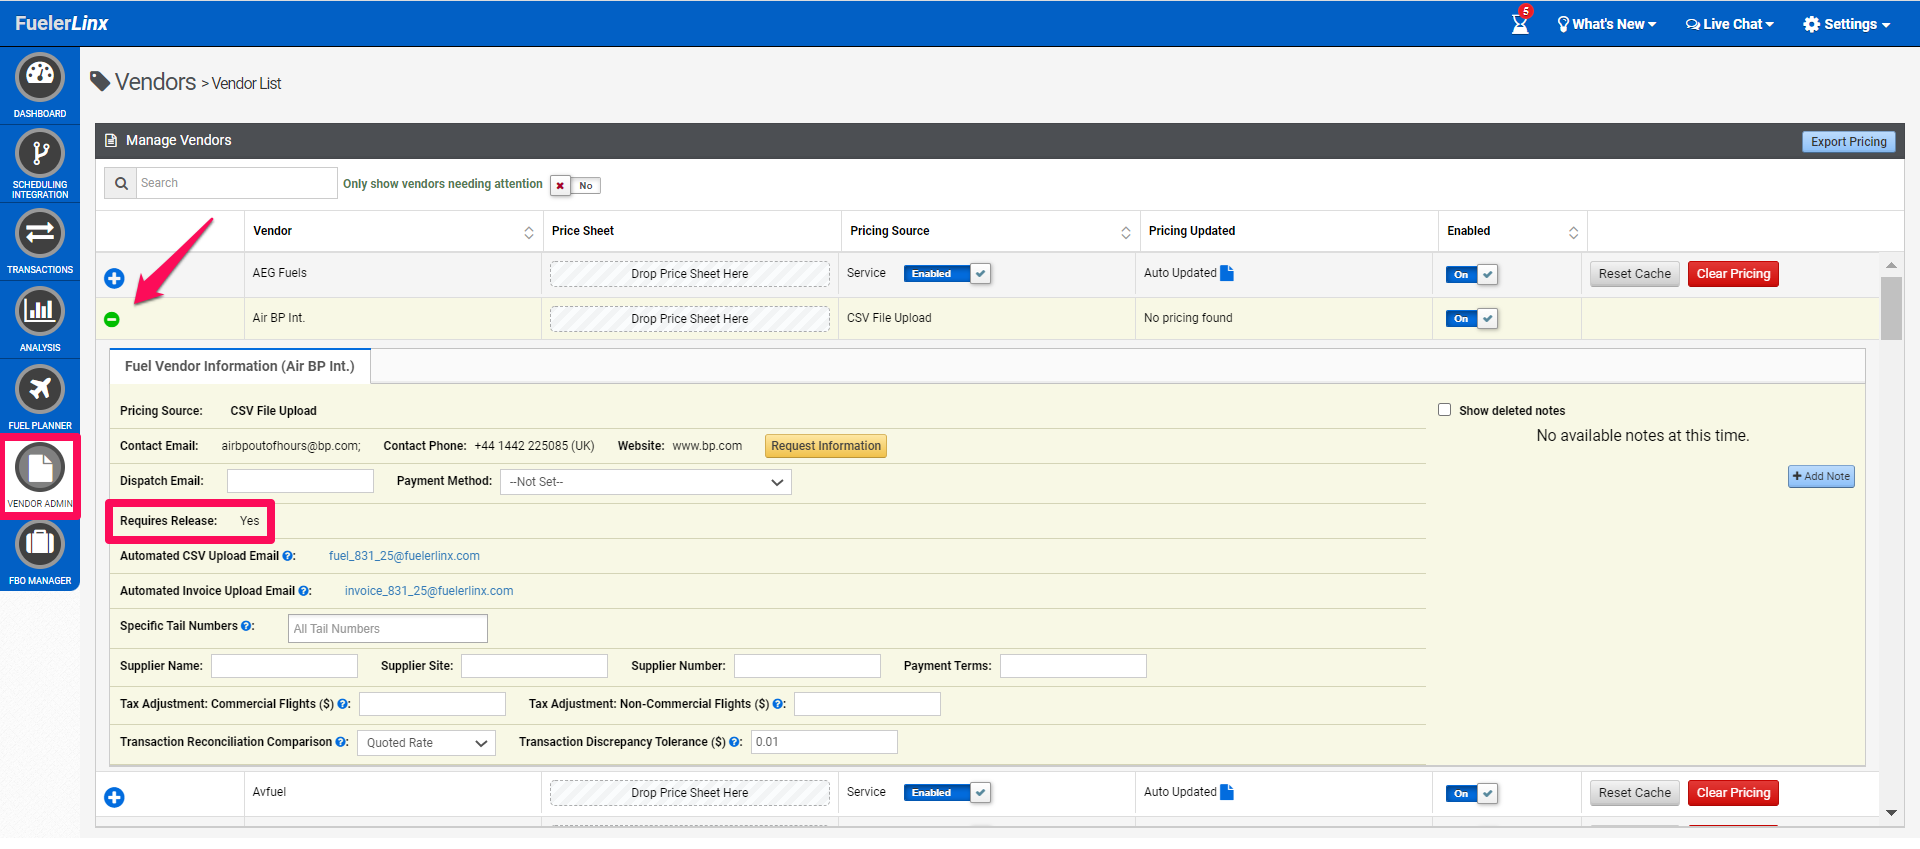Open the What's New menu

point(1607,24)
